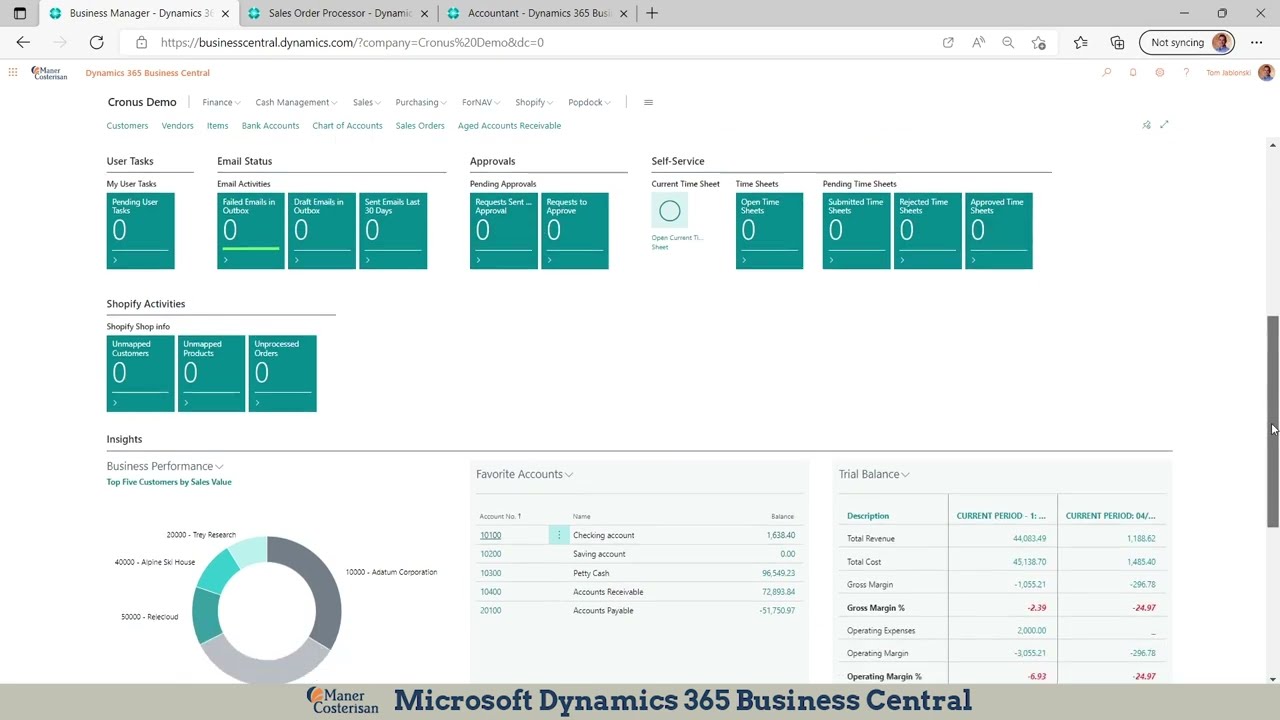1280x720 pixels.
Task: Click row options dots for Checking account
Action: coord(559,535)
